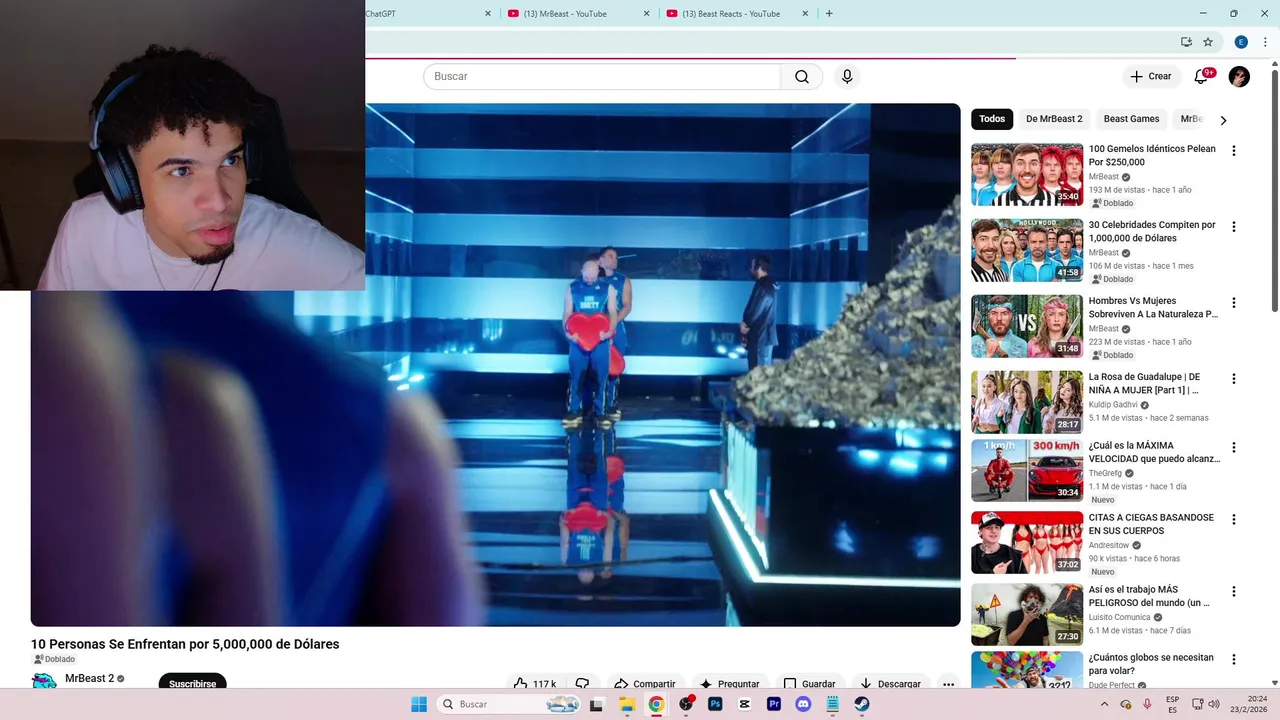Click the YouTube search magnifier button
Screen dimensions: 1280x720
coord(802,77)
